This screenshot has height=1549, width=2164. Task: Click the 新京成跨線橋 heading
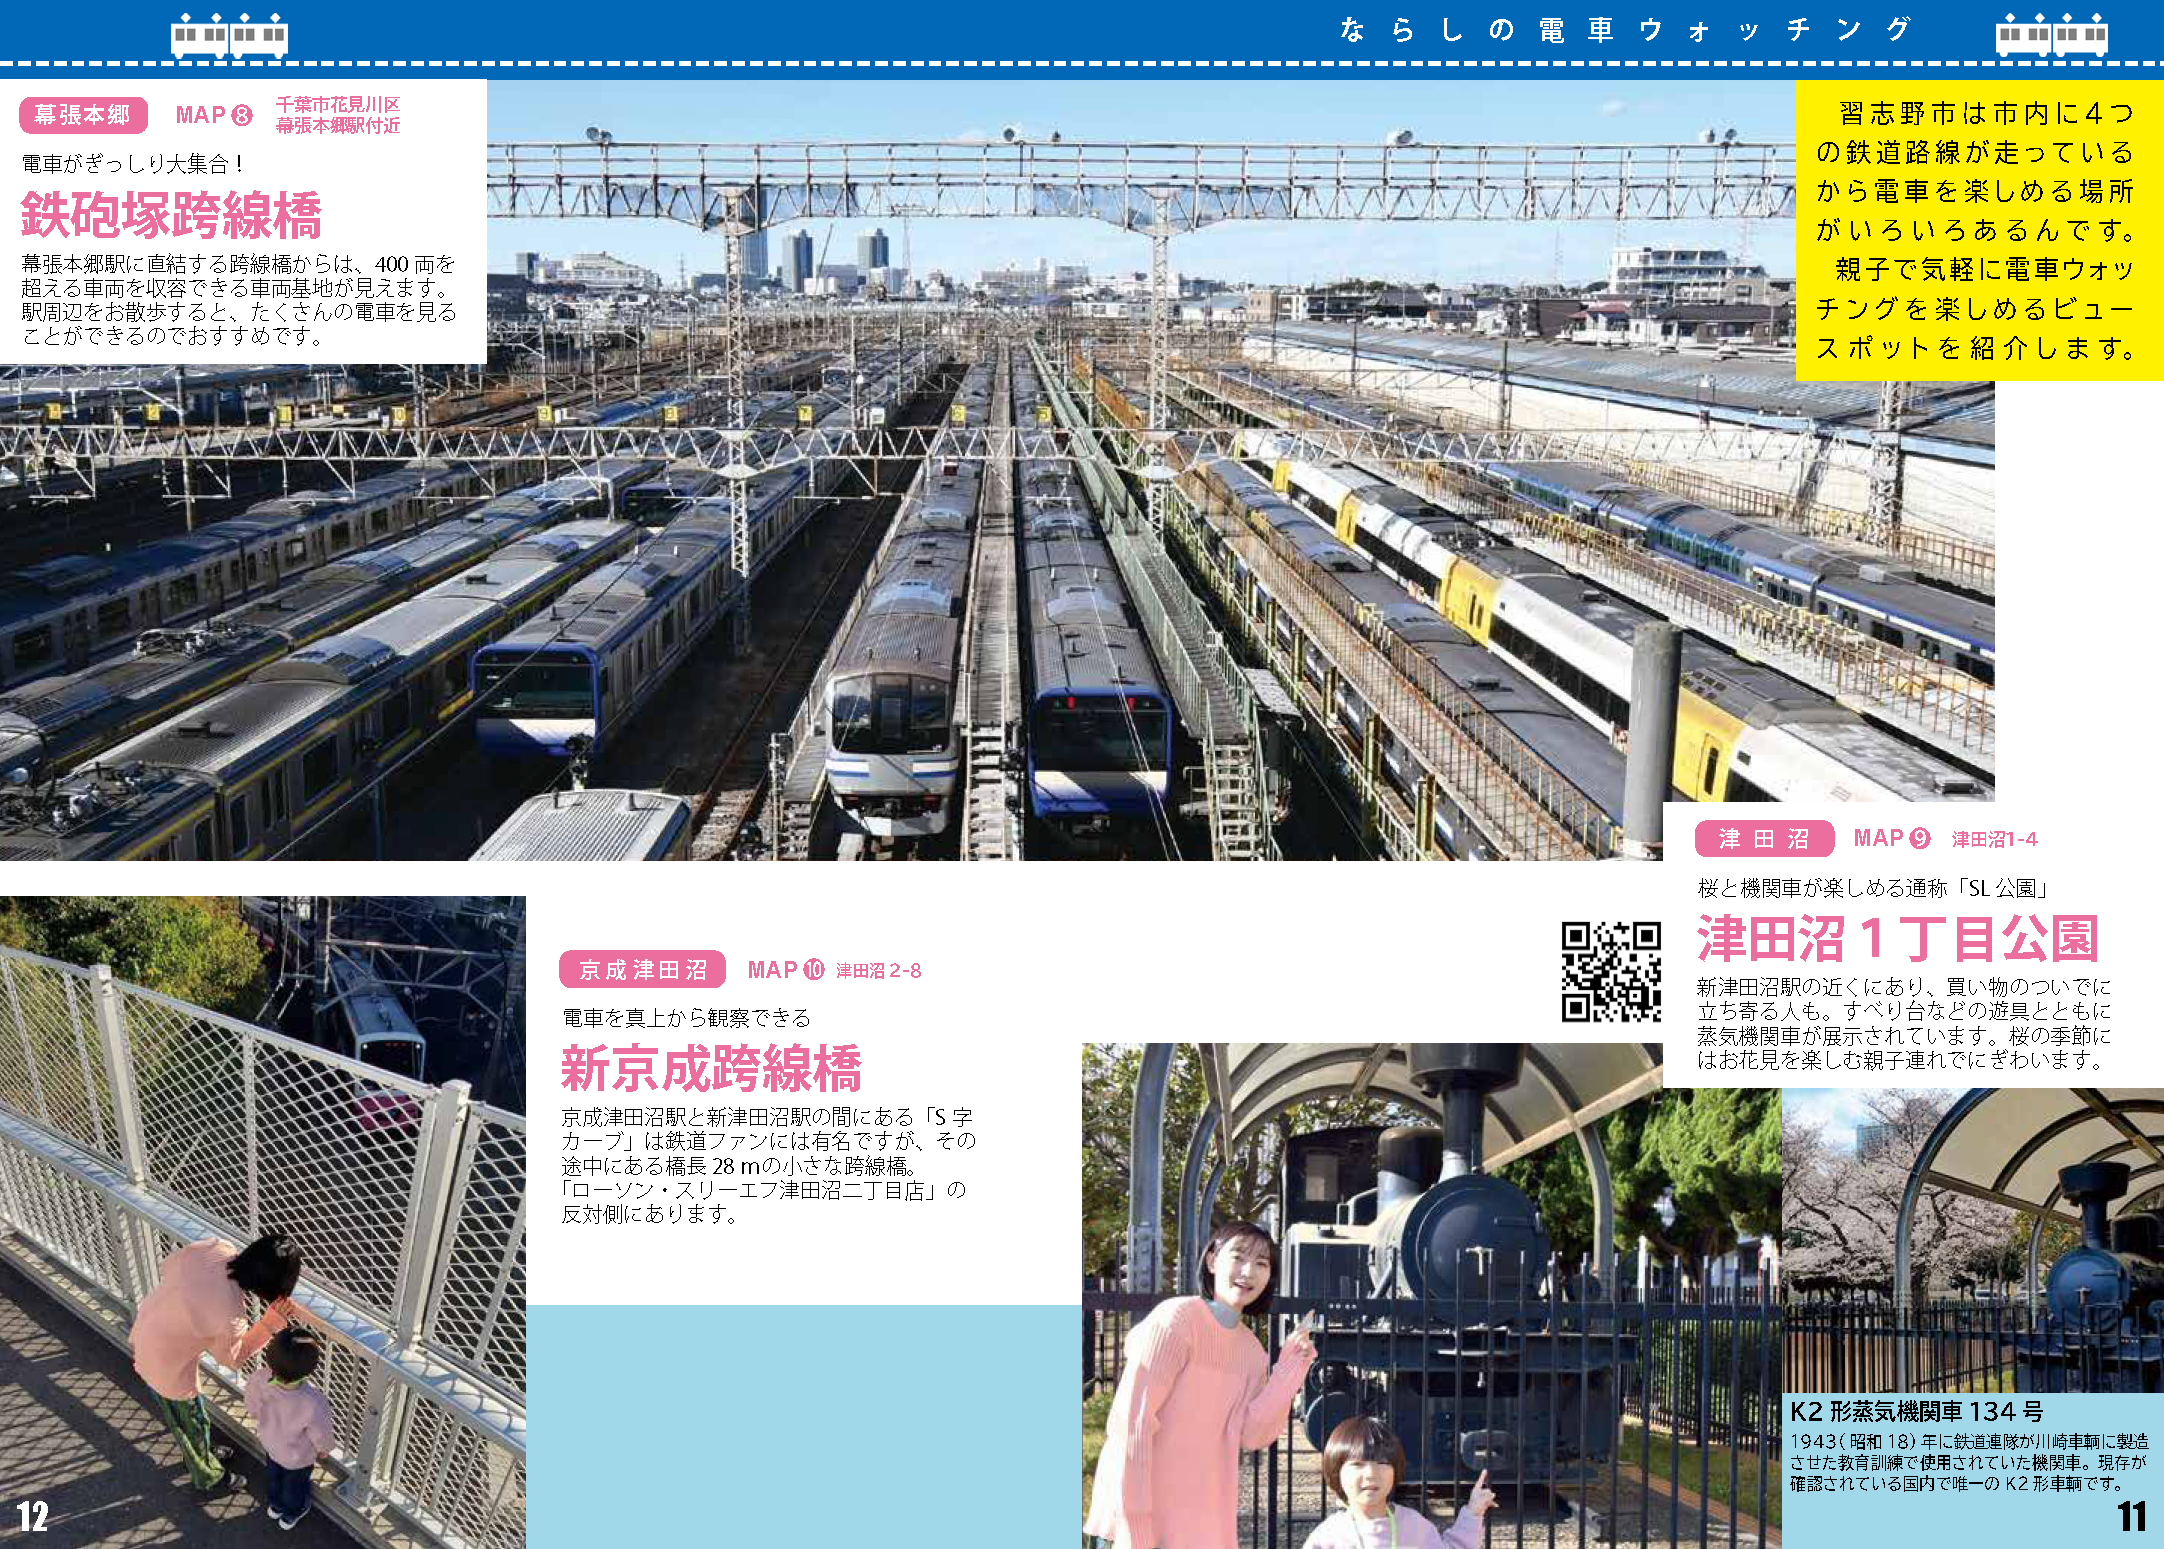pos(710,1068)
